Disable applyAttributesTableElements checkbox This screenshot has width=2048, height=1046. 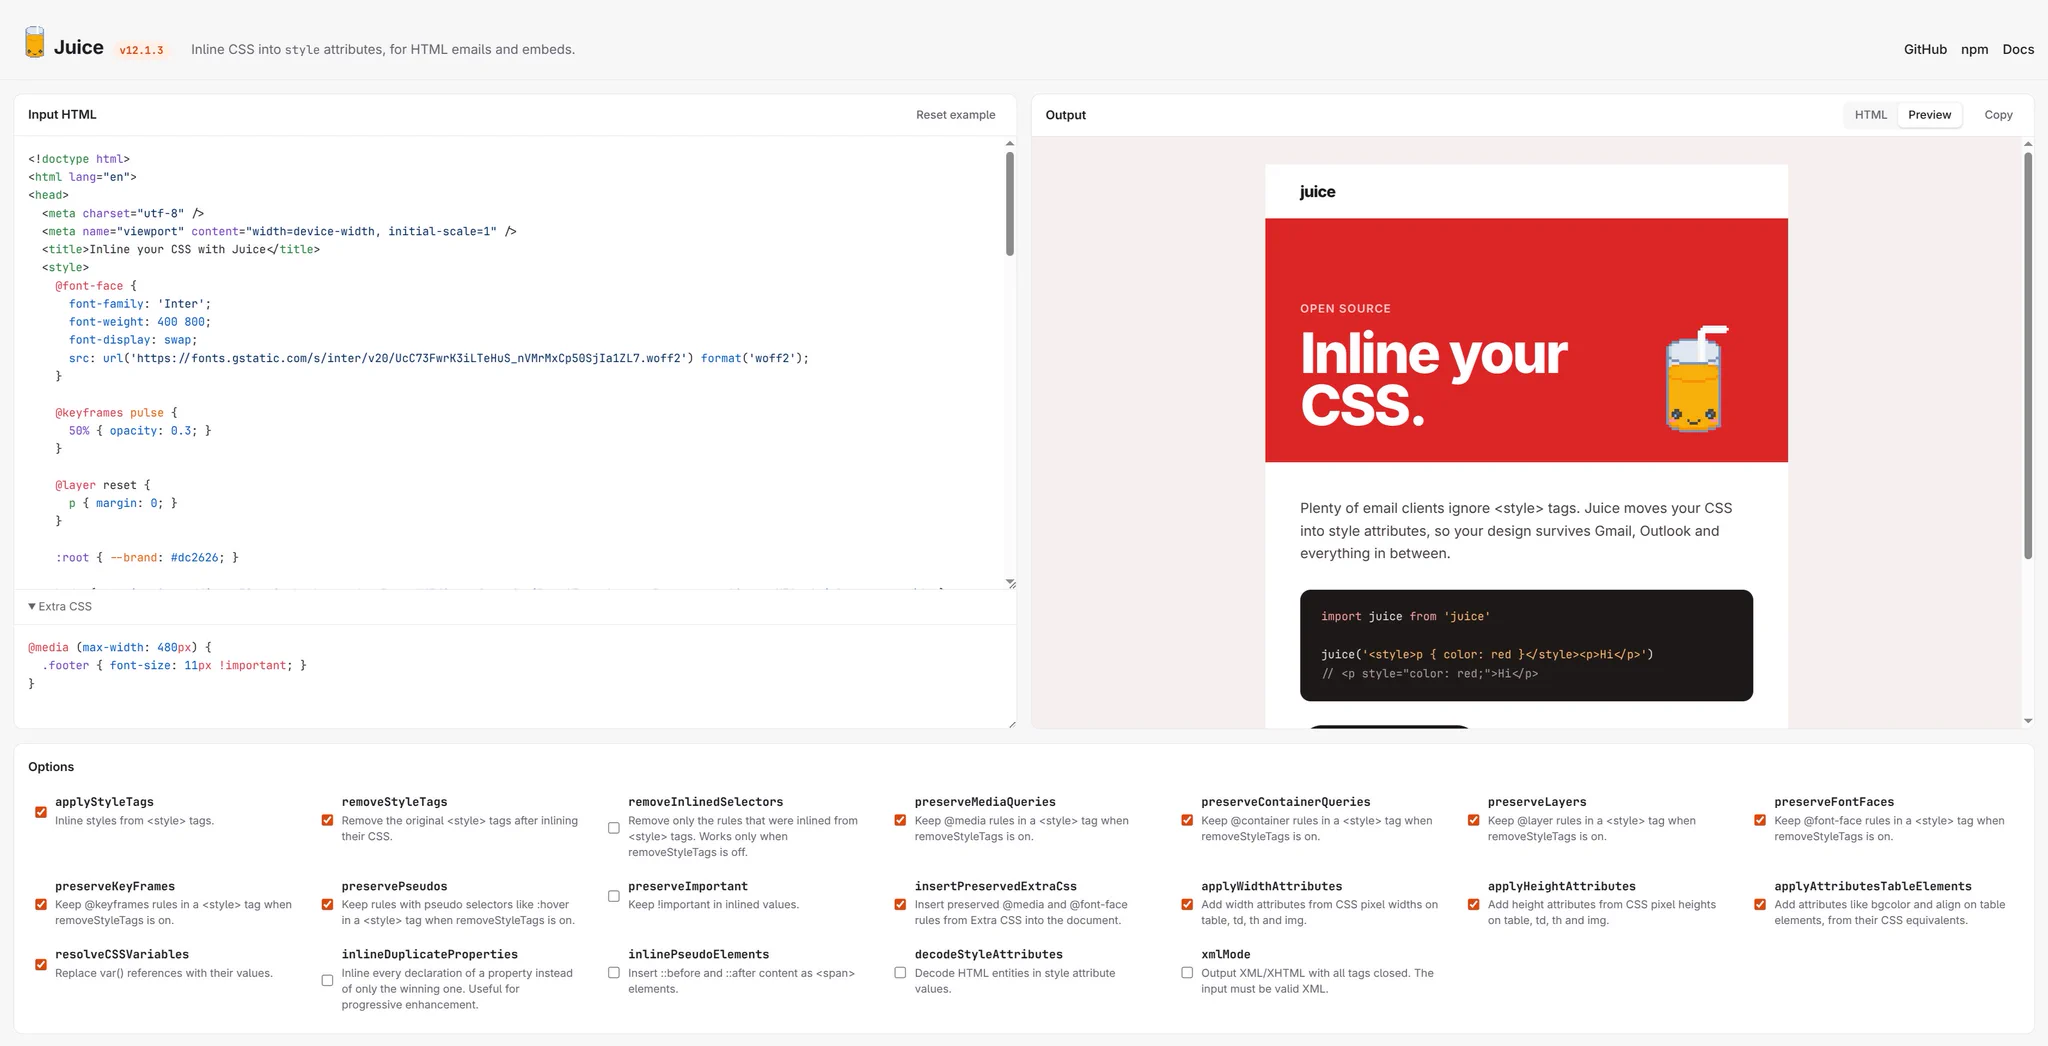click(1760, 904)
